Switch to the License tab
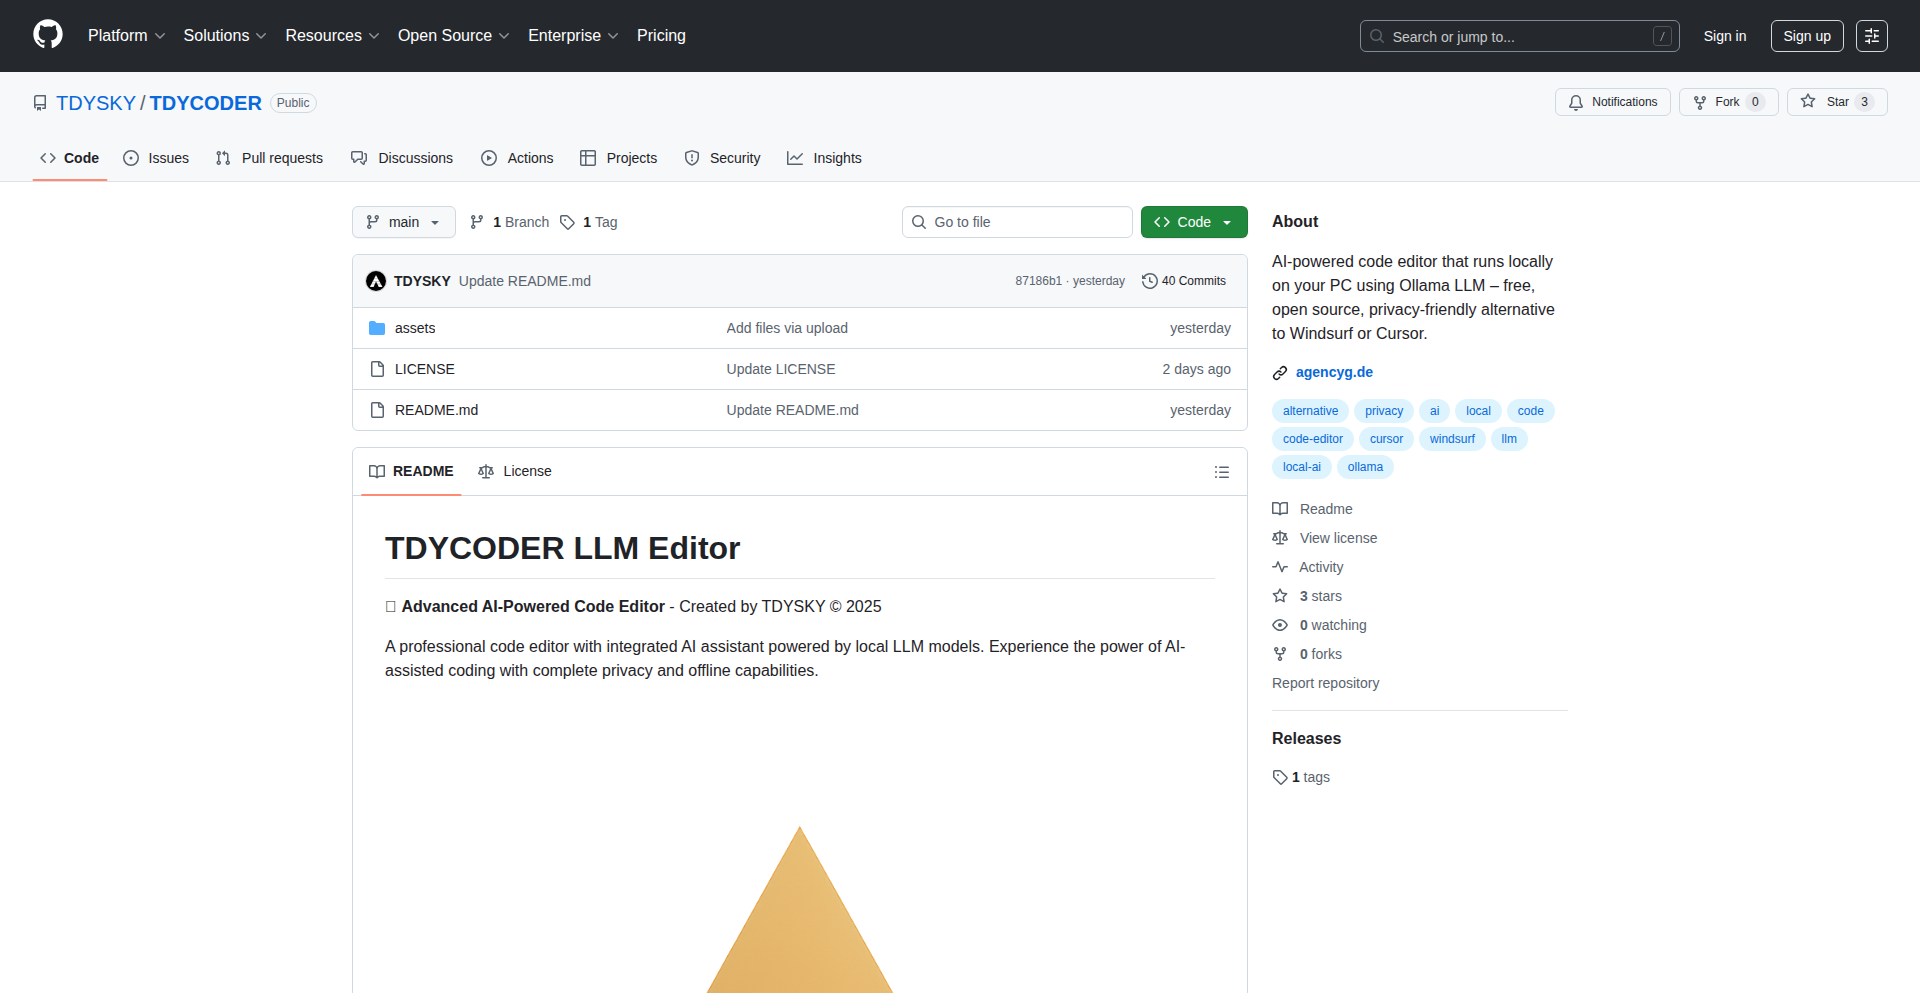Screen dimensions: 1920x993 click(515, 471)
